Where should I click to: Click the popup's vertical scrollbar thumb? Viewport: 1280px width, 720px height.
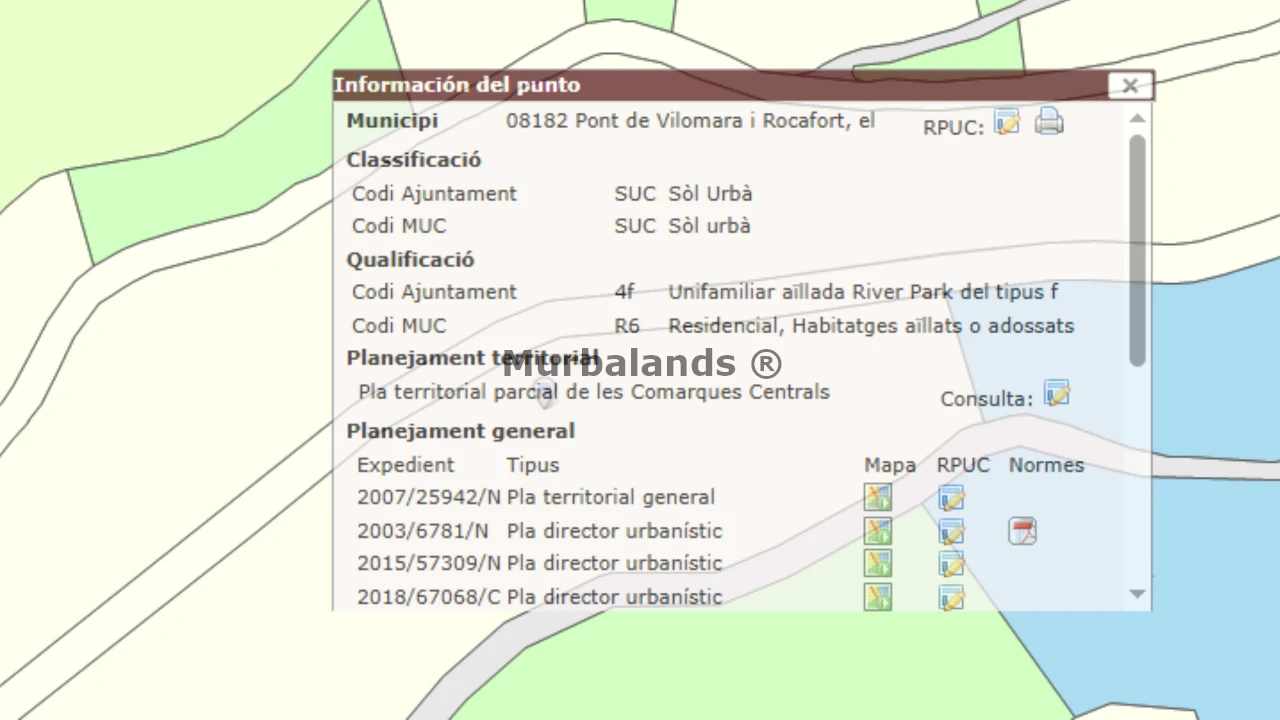(x=1137, y=250)
